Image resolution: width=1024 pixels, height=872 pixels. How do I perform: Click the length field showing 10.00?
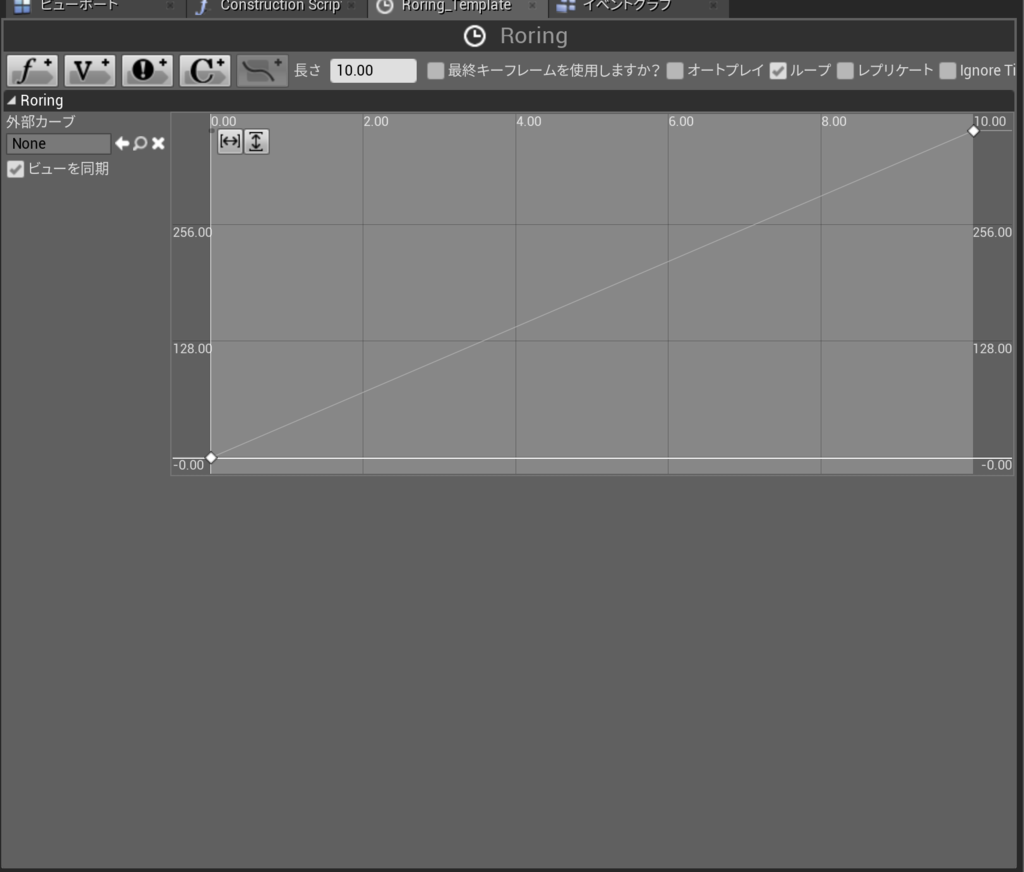click(373, 71)
